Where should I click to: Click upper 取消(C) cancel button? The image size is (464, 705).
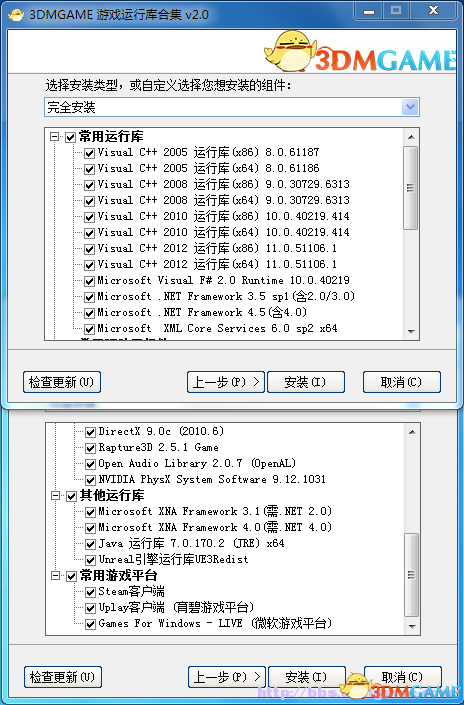point(402,382)
